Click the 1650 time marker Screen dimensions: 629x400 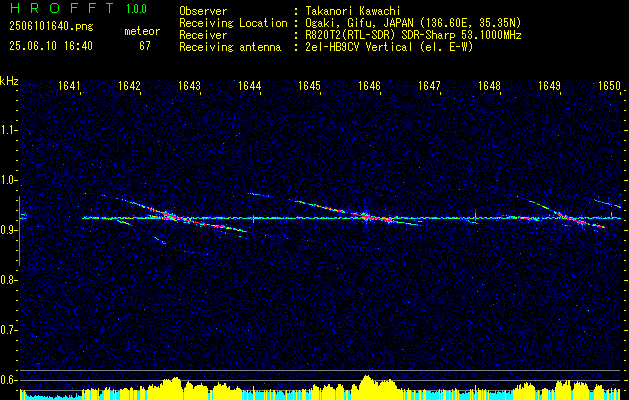(x=609, y=86)
